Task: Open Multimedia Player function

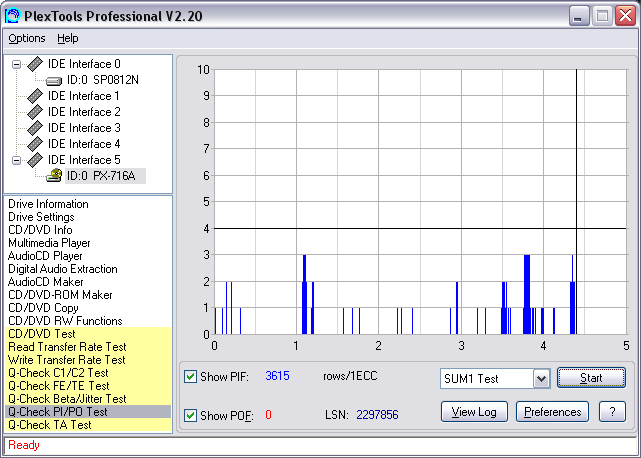Action: click(x=49, y=243)
